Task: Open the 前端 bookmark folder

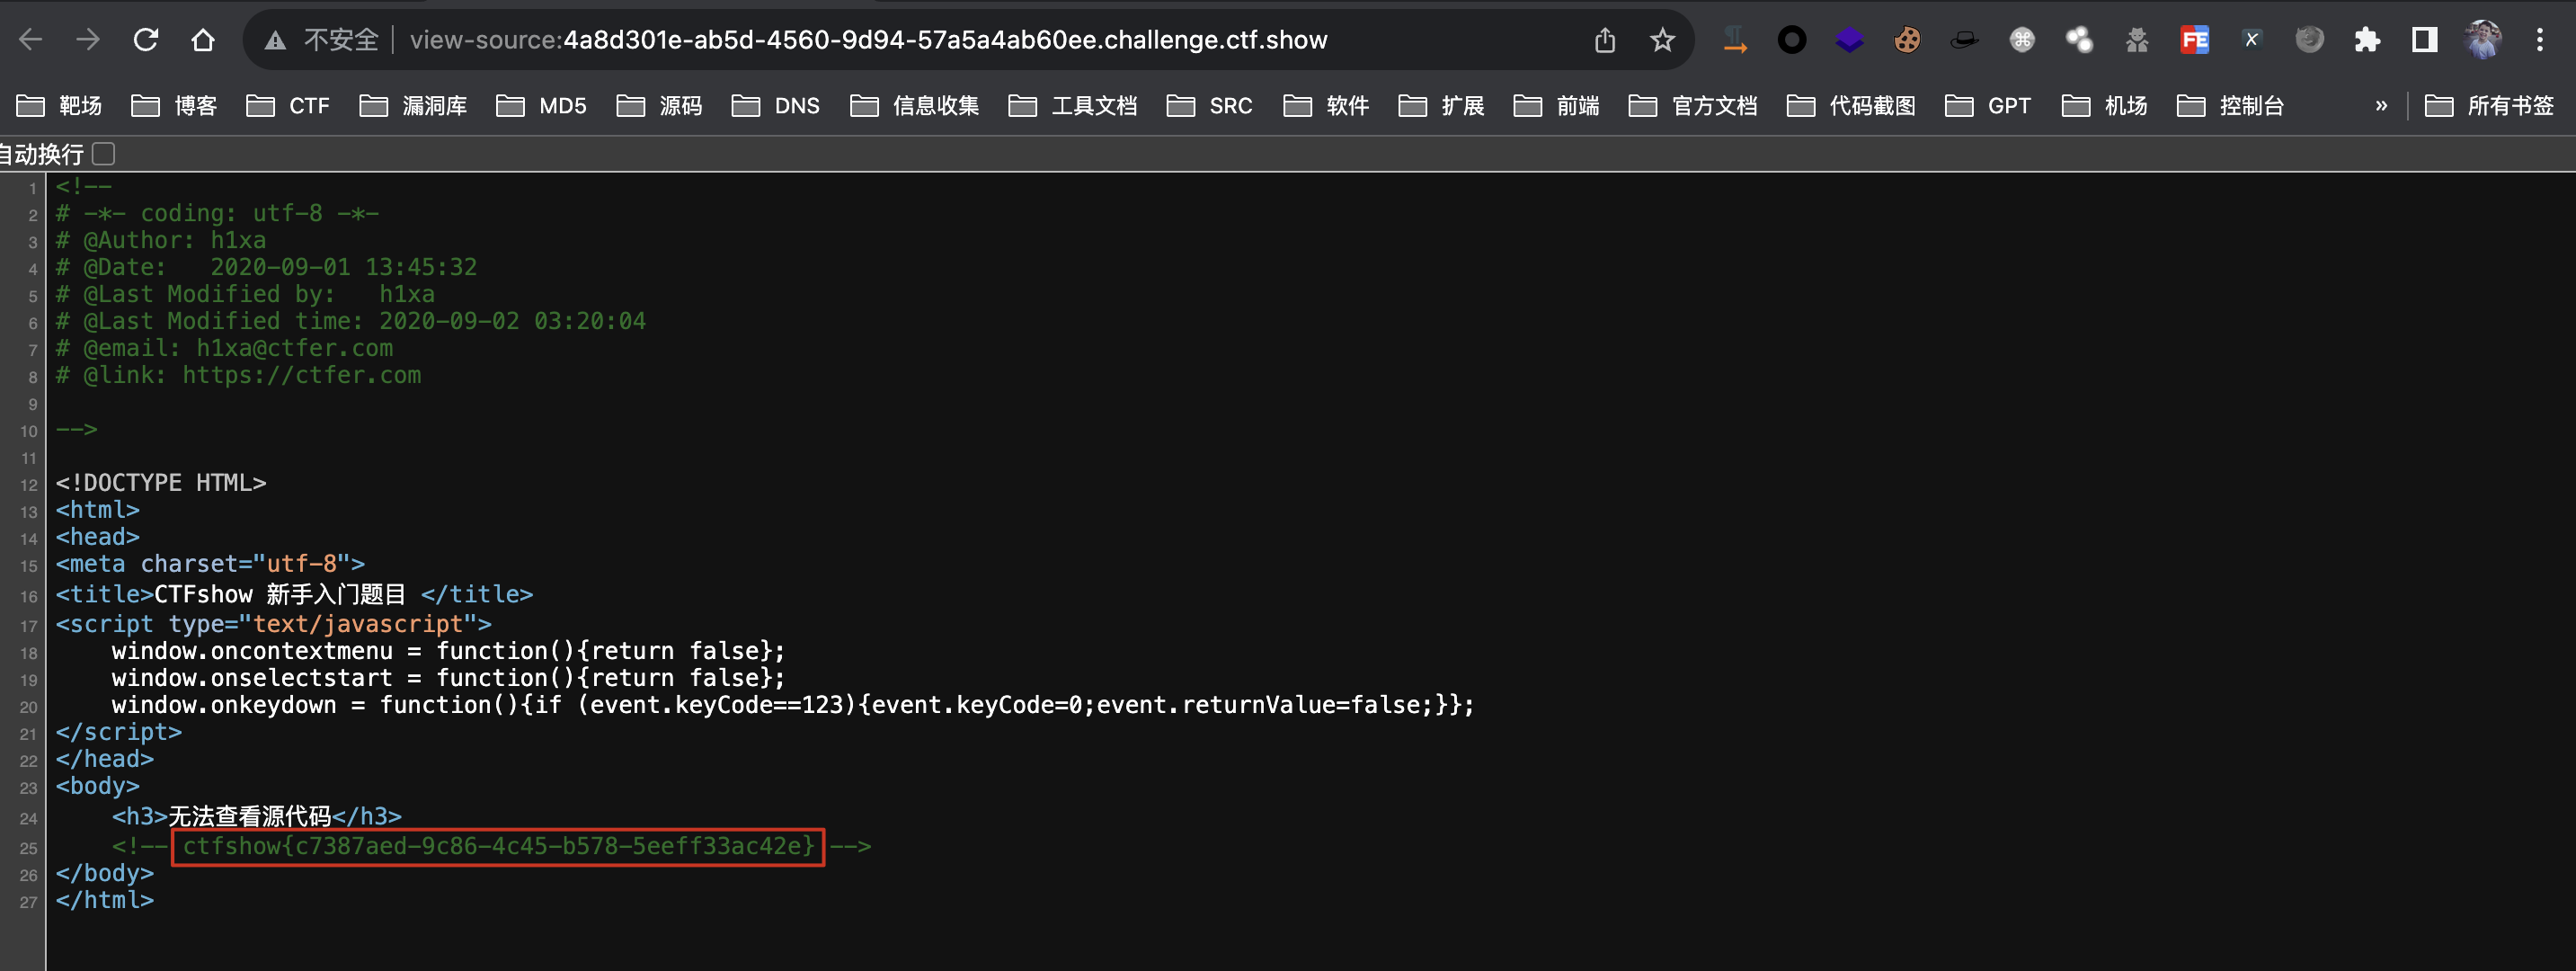Action: coord(1557,106)
